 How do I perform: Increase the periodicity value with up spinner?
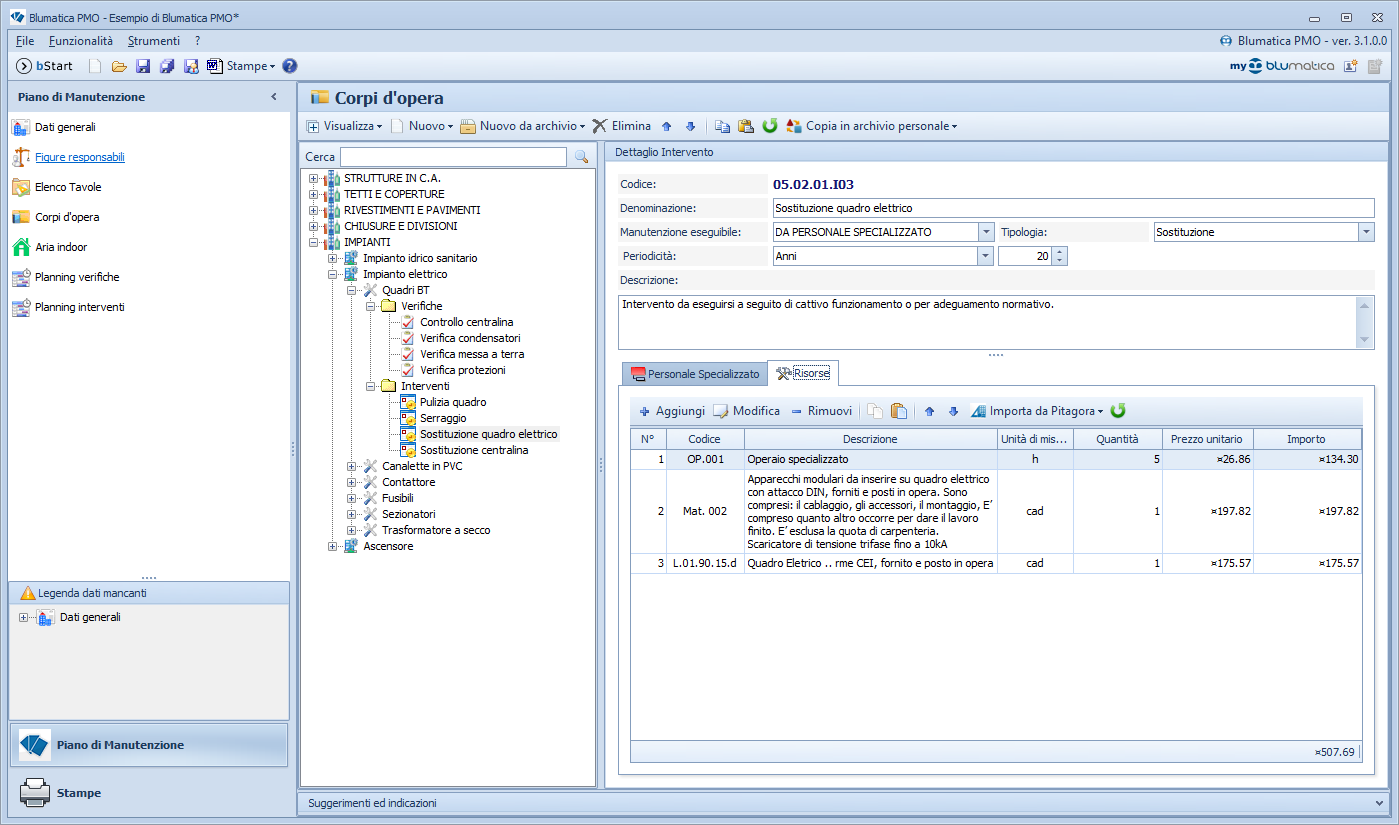(x=1060, y=252)
